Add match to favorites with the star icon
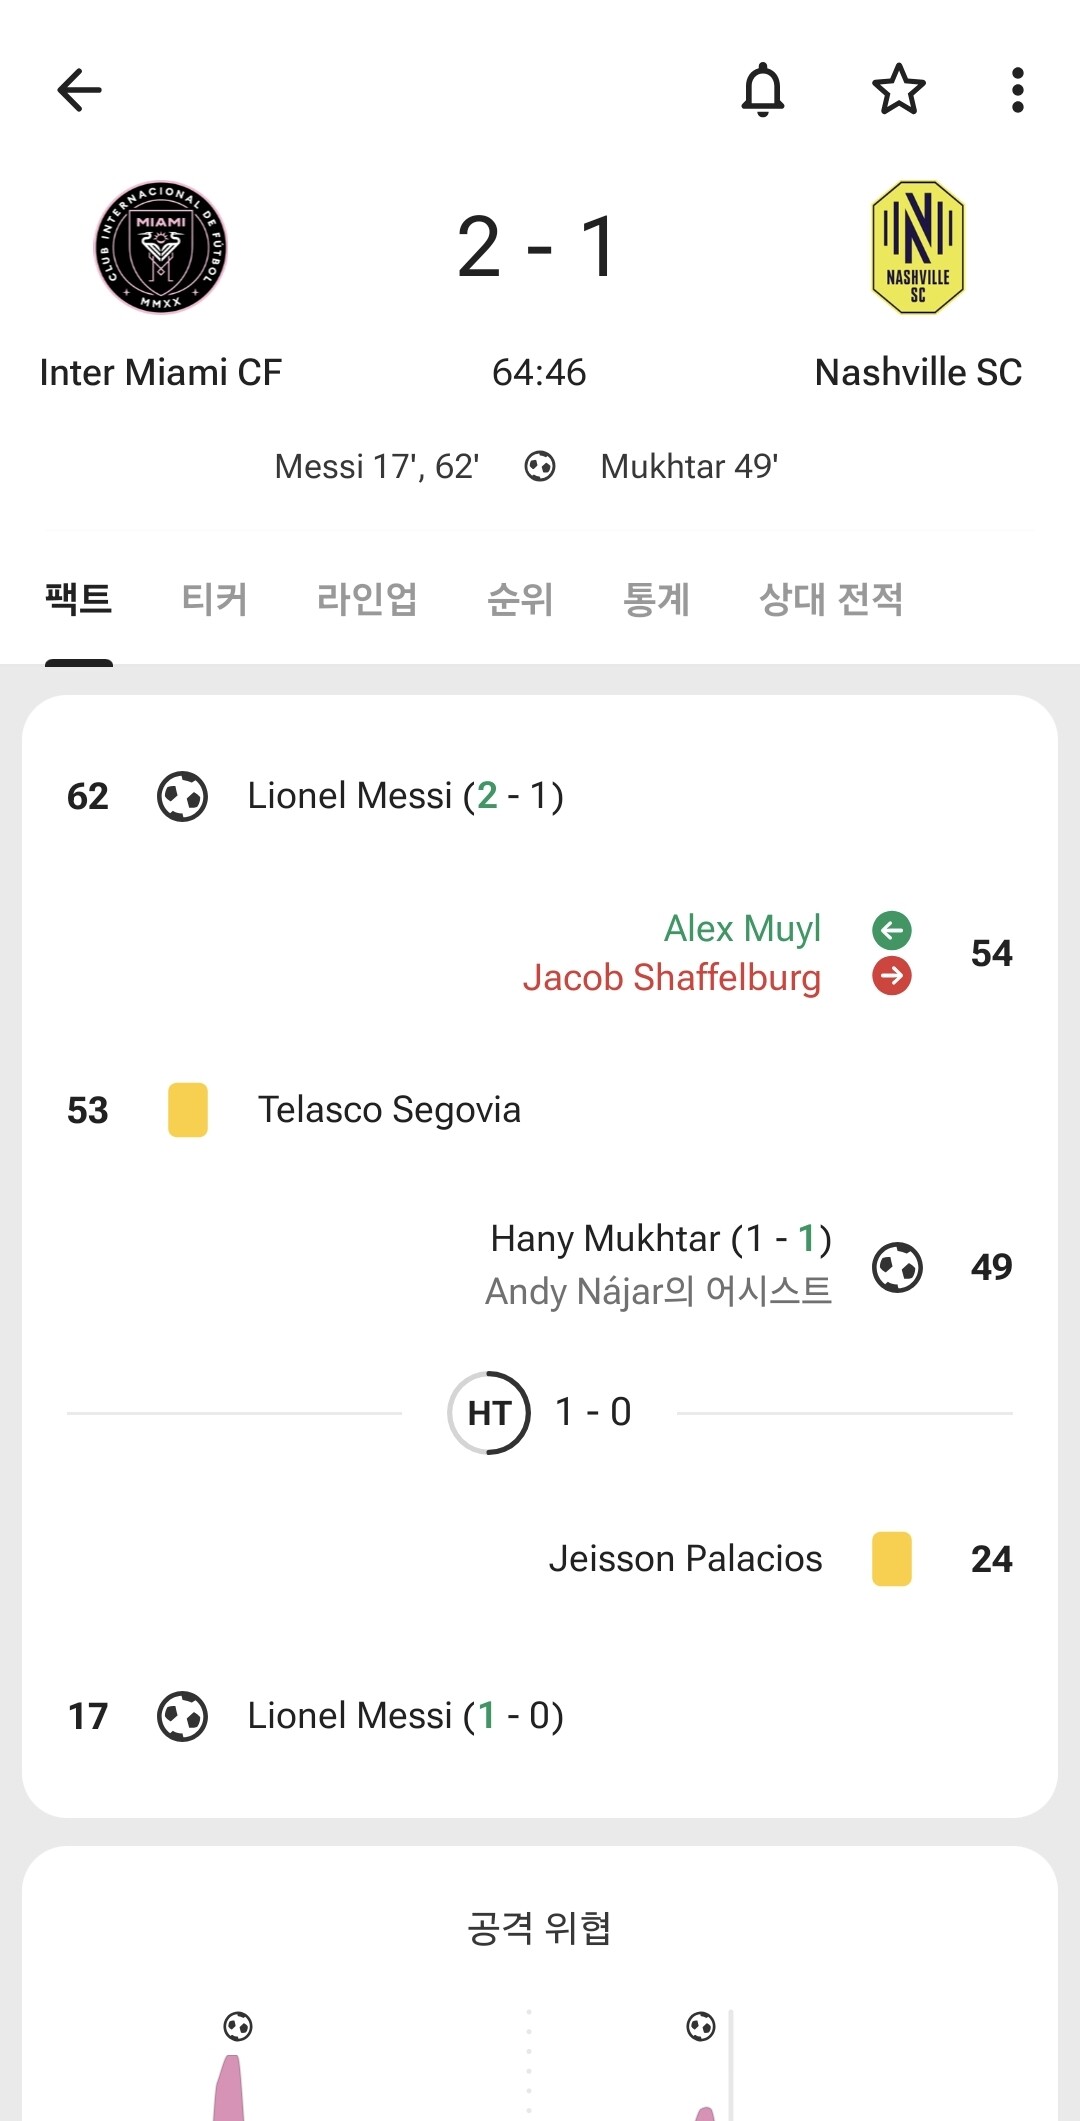Screen dimensions: 1080x2121 click(898, 90)
